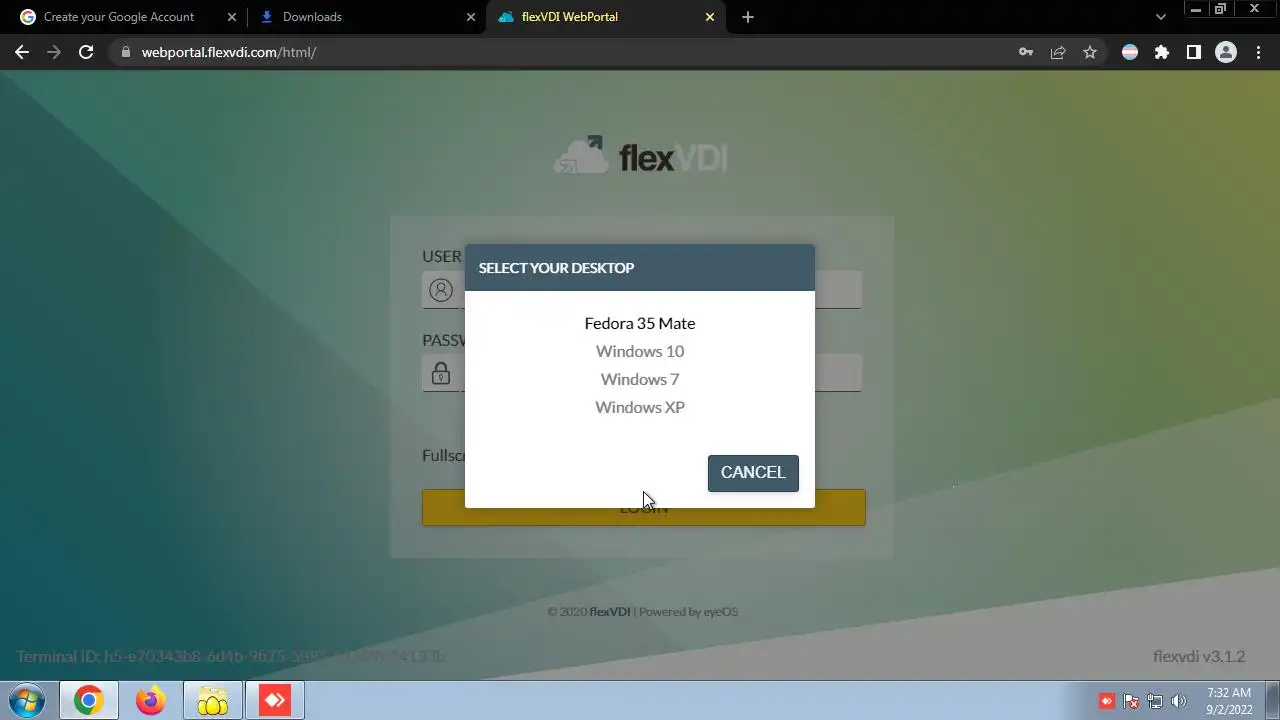
Task: Open the yellow folder taskbar app
Action: pos(213,701)
